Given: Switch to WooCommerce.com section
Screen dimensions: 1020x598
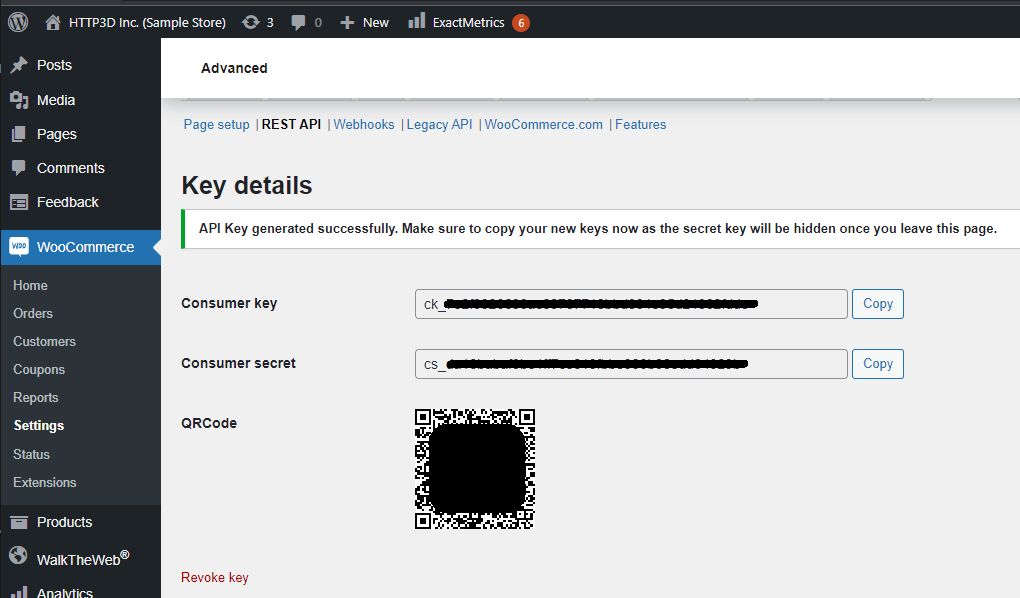Looking at the screenshot, I should coord(544,124).
